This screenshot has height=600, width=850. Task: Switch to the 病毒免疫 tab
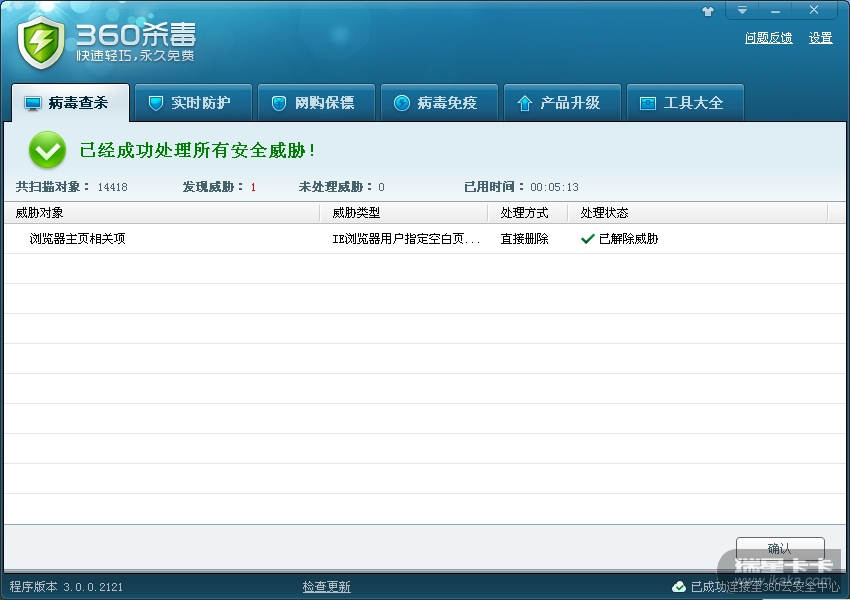pyautogui.click(x=439, y=102)
